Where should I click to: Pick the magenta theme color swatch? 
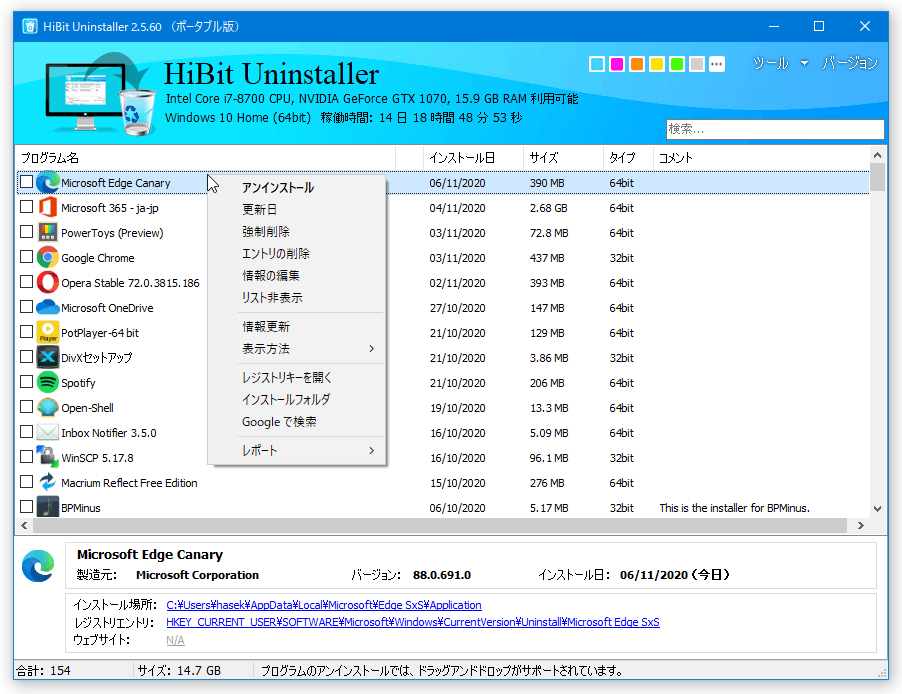click(x=617, y=64)
